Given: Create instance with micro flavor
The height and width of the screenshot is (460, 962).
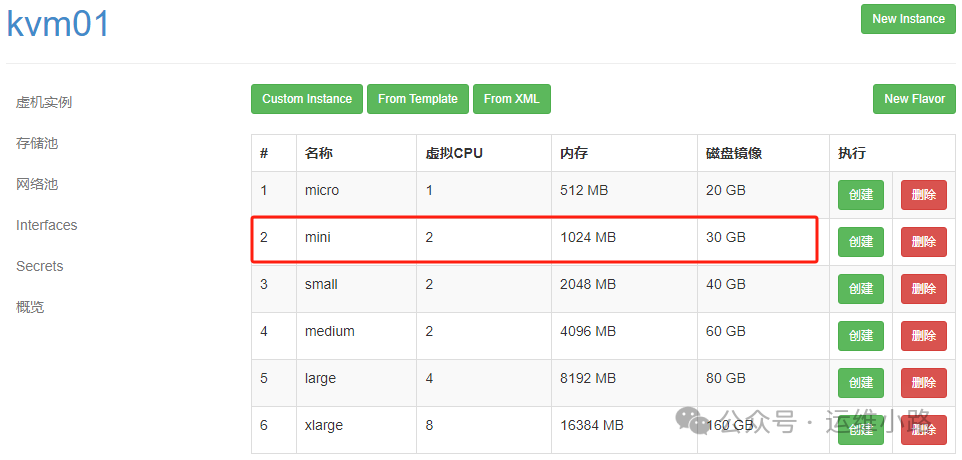Looking at the screenshot, I should coord(860,195).
